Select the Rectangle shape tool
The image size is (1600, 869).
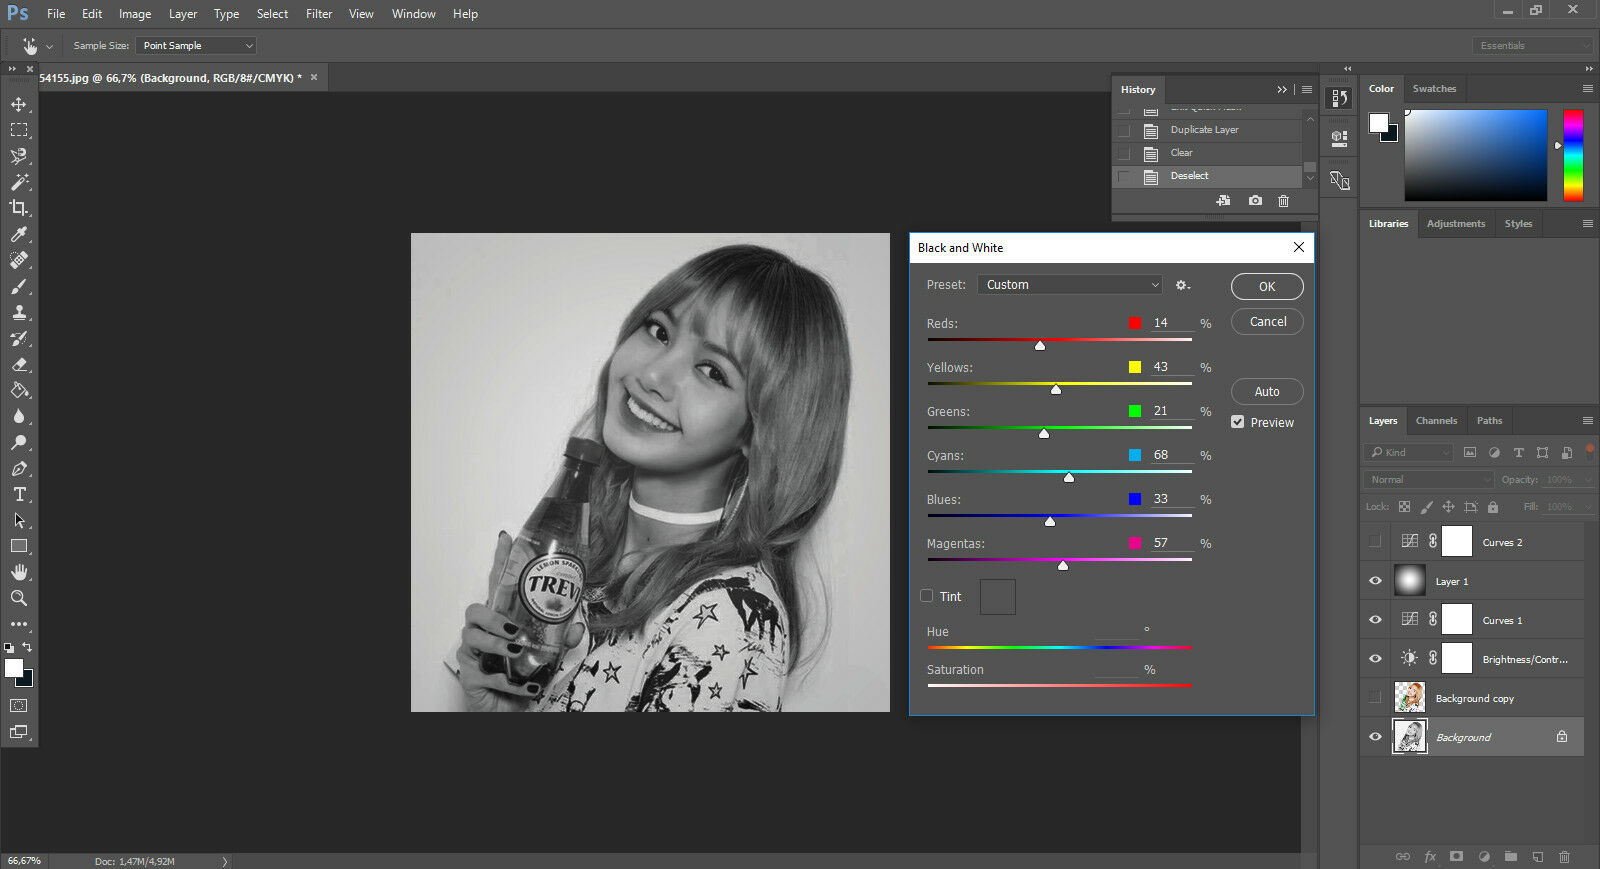tap(19, 546)
